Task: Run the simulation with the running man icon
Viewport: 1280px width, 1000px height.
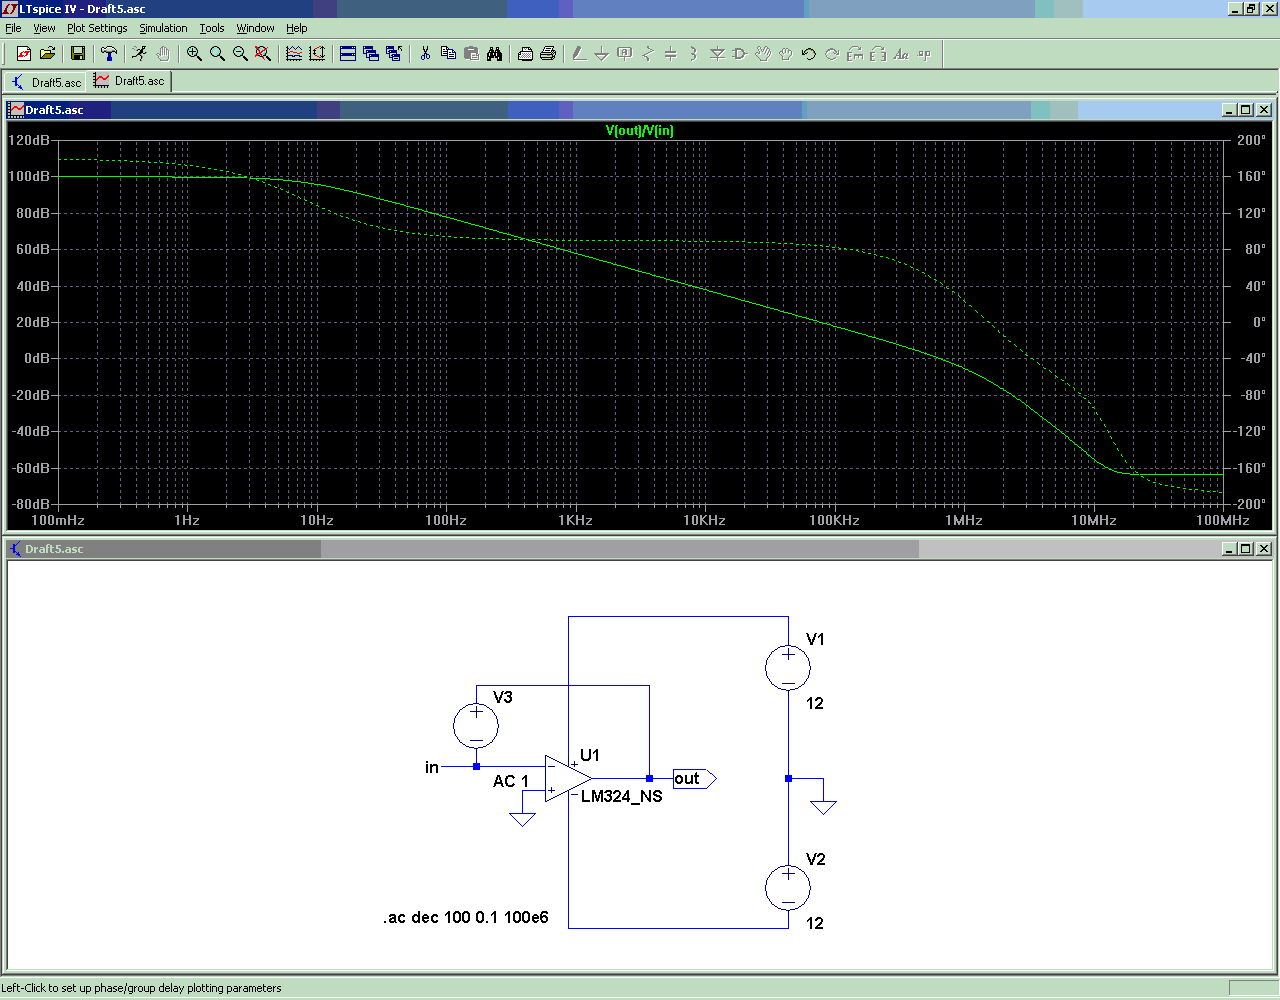Action: click(139, 54)
